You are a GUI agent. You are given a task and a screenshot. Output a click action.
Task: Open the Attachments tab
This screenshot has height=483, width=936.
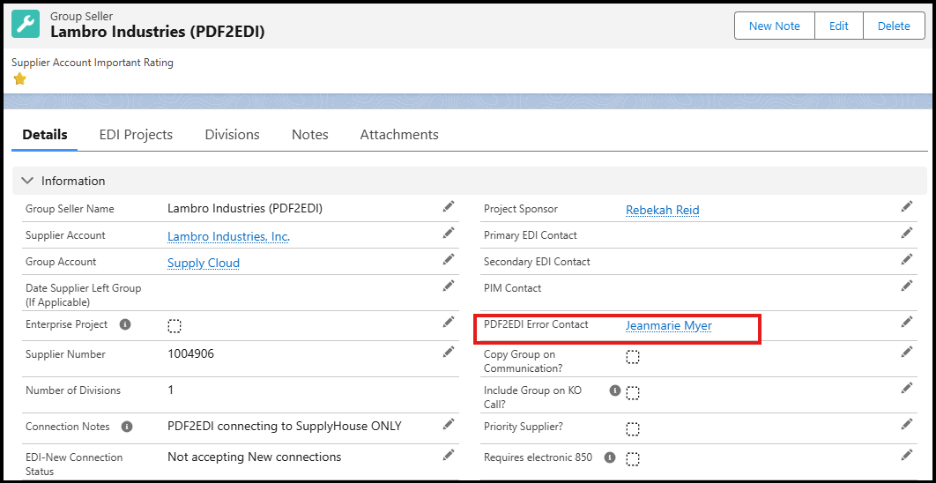click(x=399, y=134)
